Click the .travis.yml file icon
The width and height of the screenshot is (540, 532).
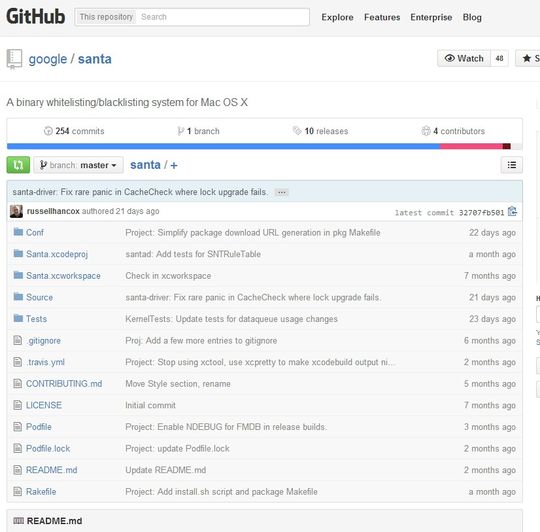pyautogui.click(x=18, y=362)
